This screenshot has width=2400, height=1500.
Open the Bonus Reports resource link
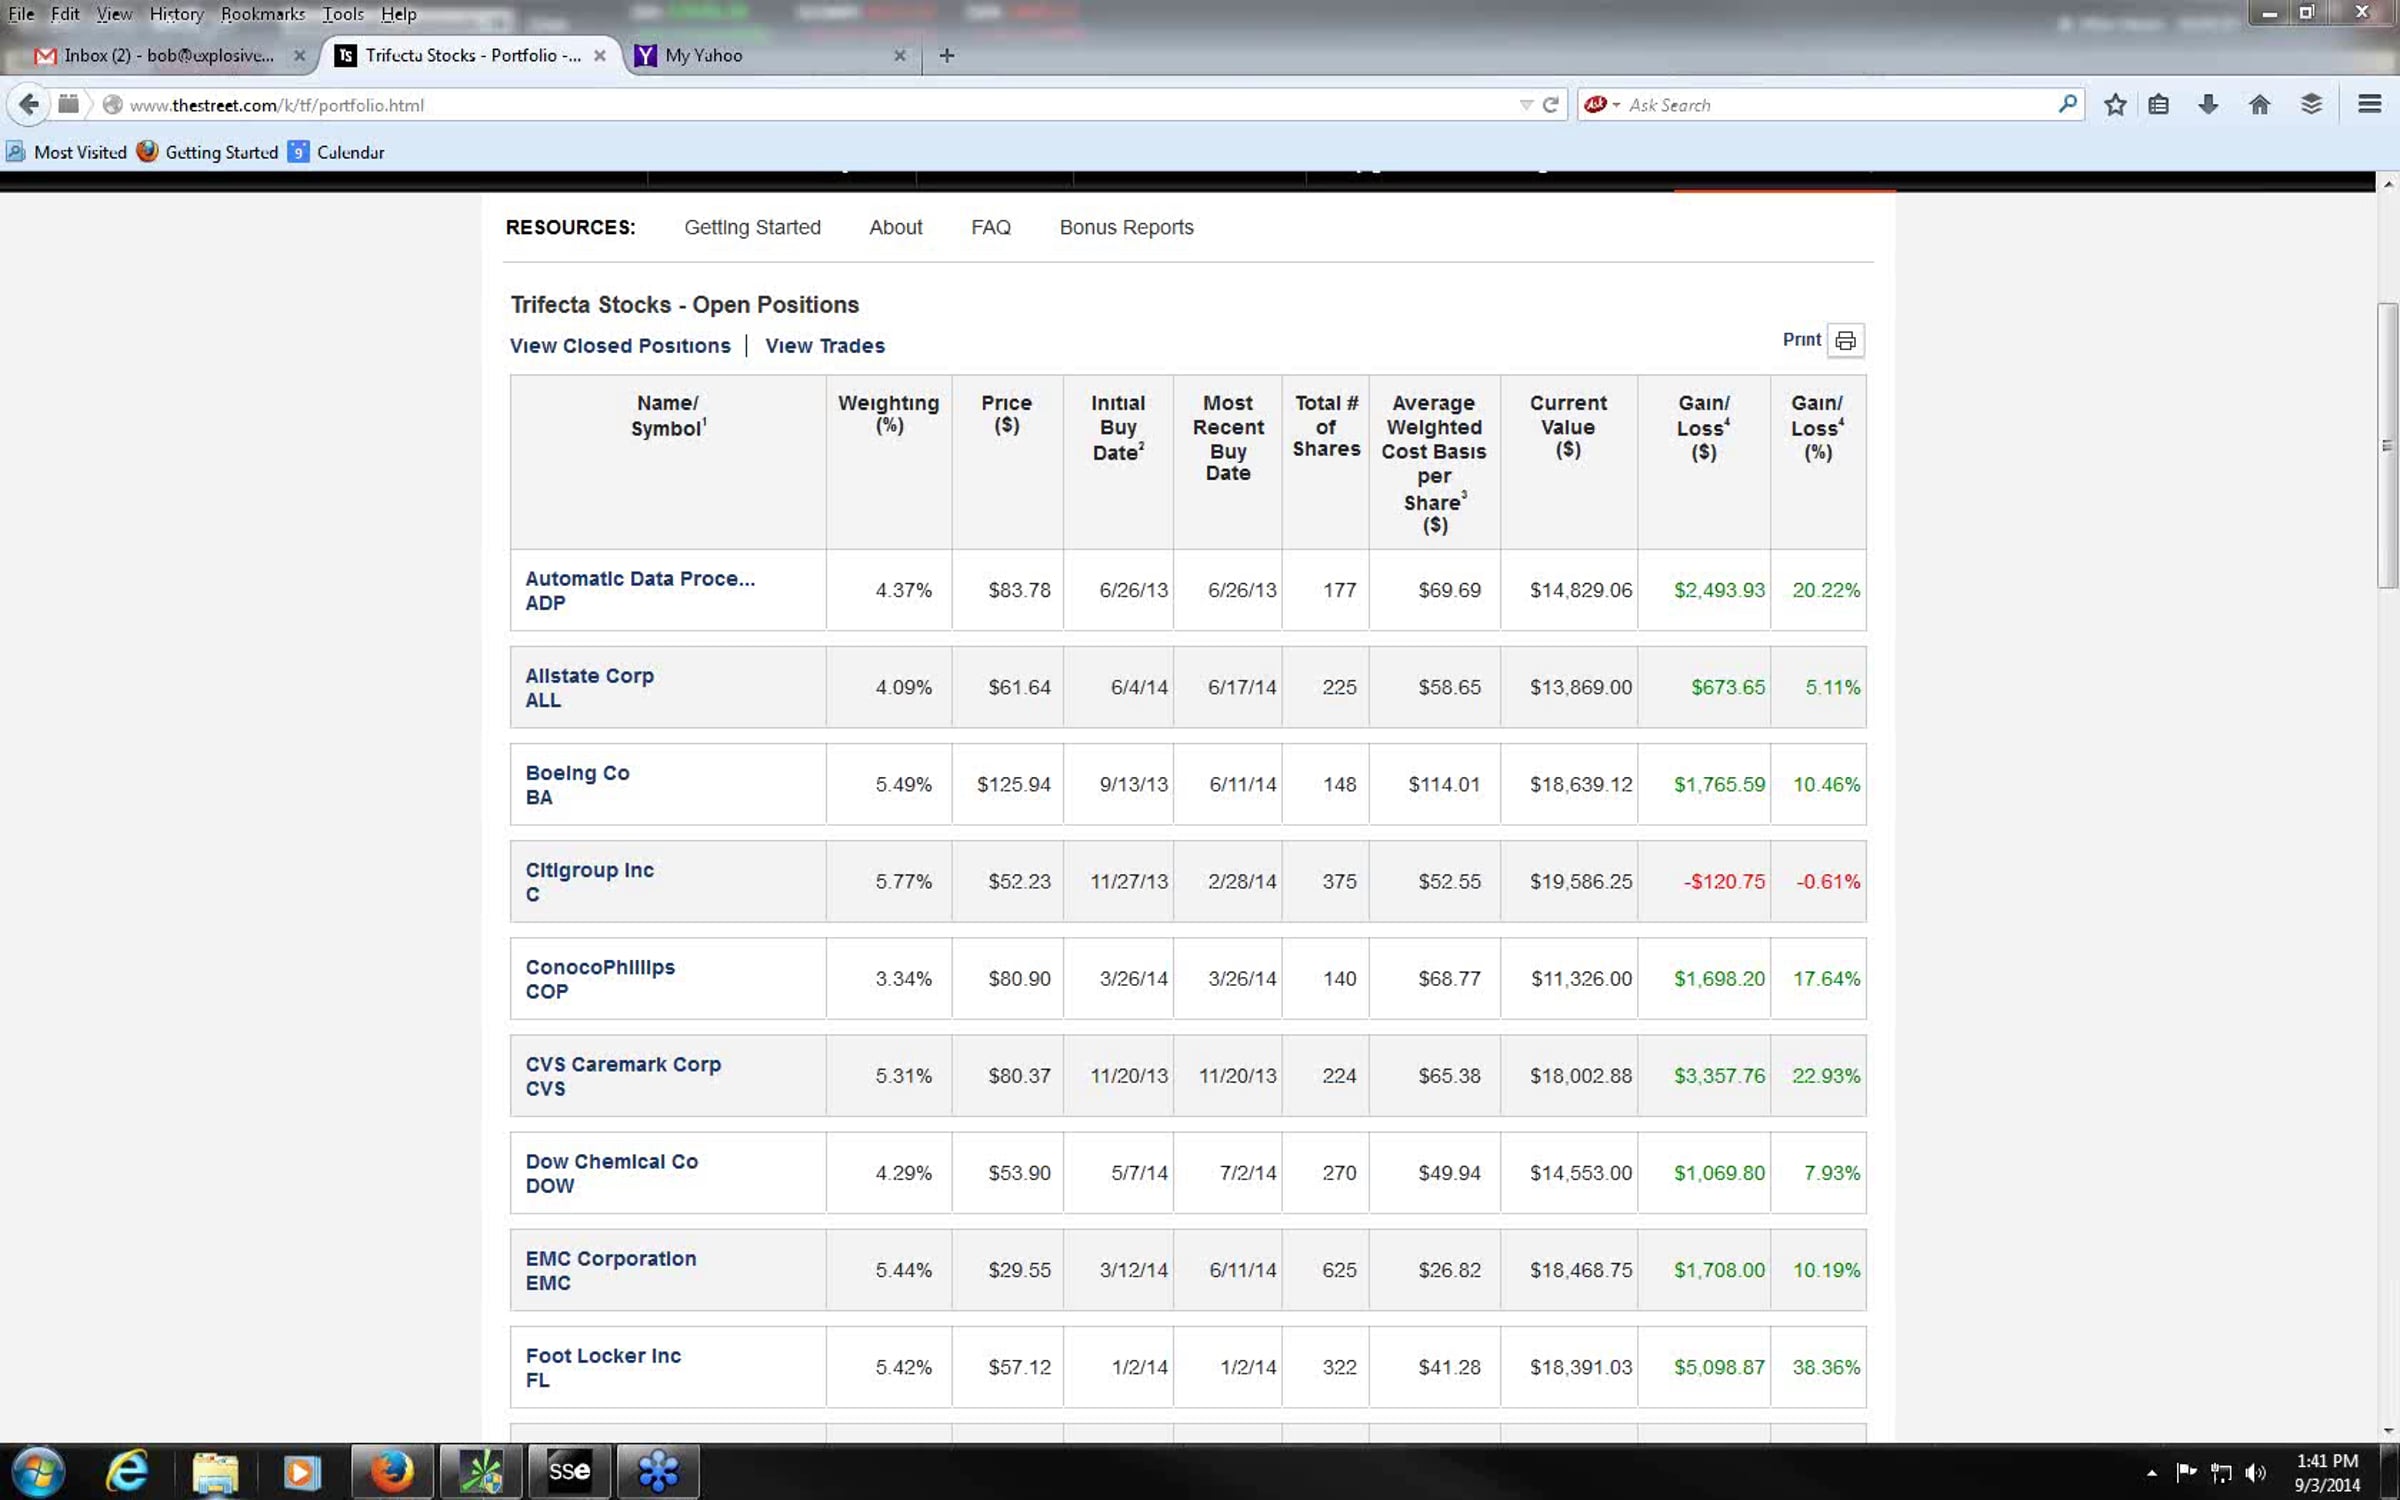pos(1126,228)
